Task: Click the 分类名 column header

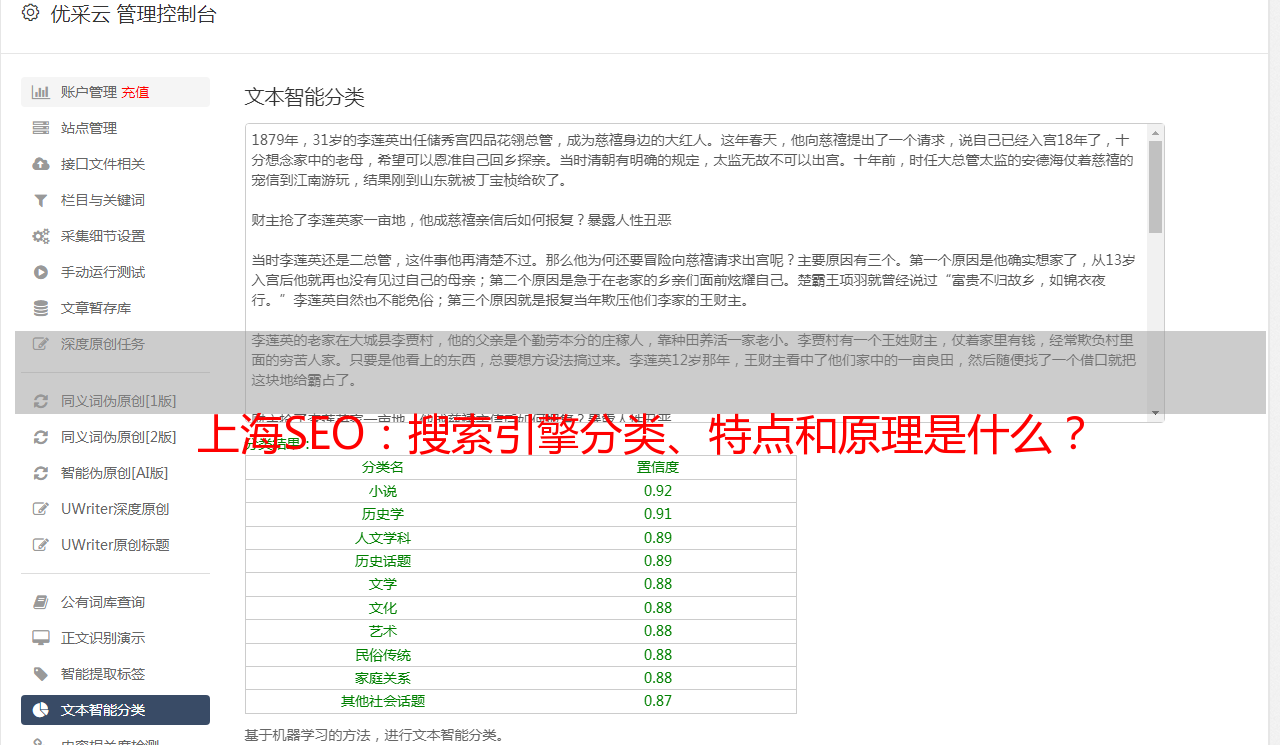Action: click(383, 467)
